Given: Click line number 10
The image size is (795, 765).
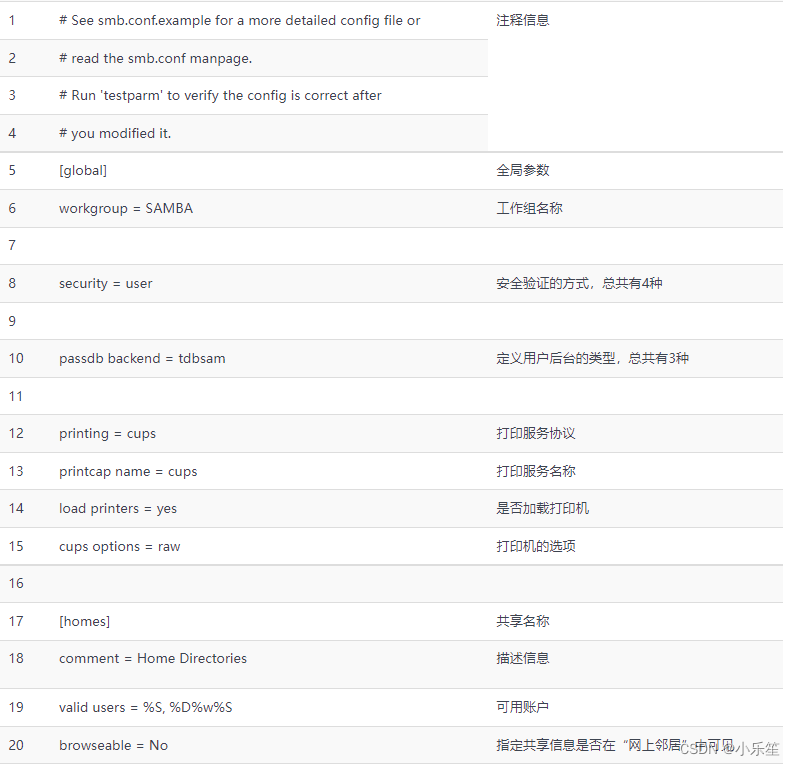Looking at the screenshot, I should tap(16, 358).
